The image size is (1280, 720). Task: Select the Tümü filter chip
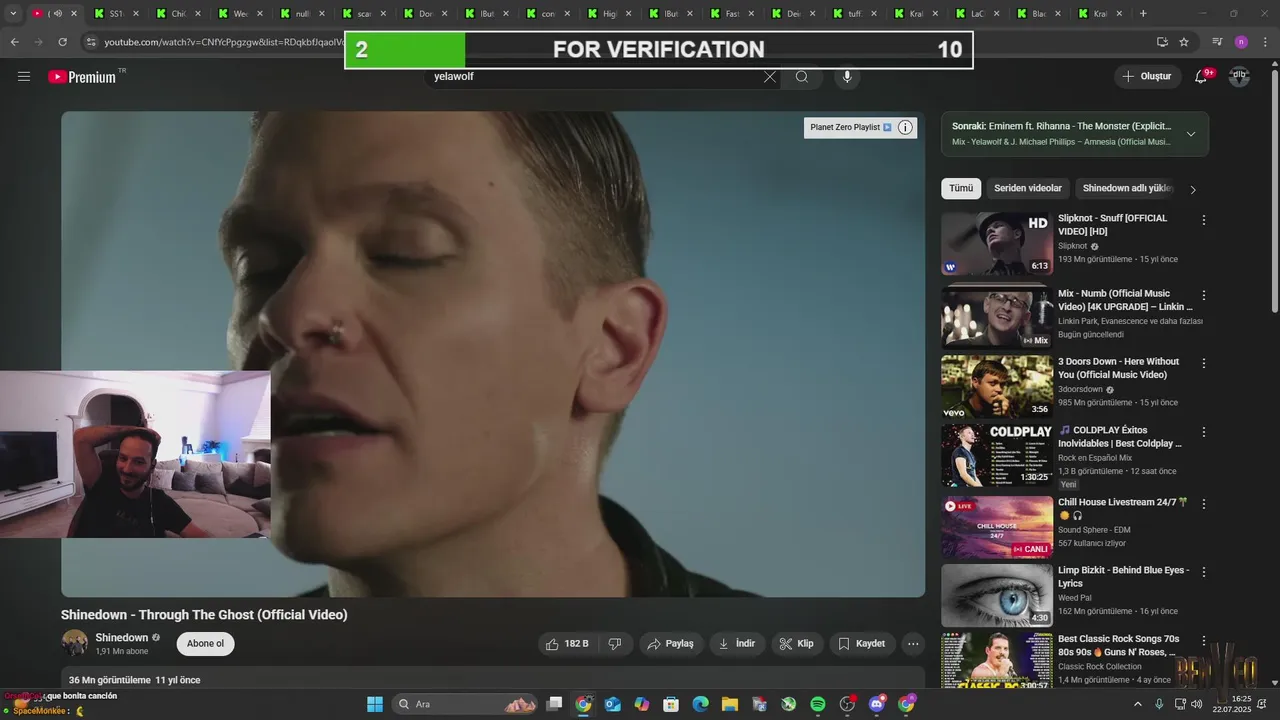click(x=961, y=188)
